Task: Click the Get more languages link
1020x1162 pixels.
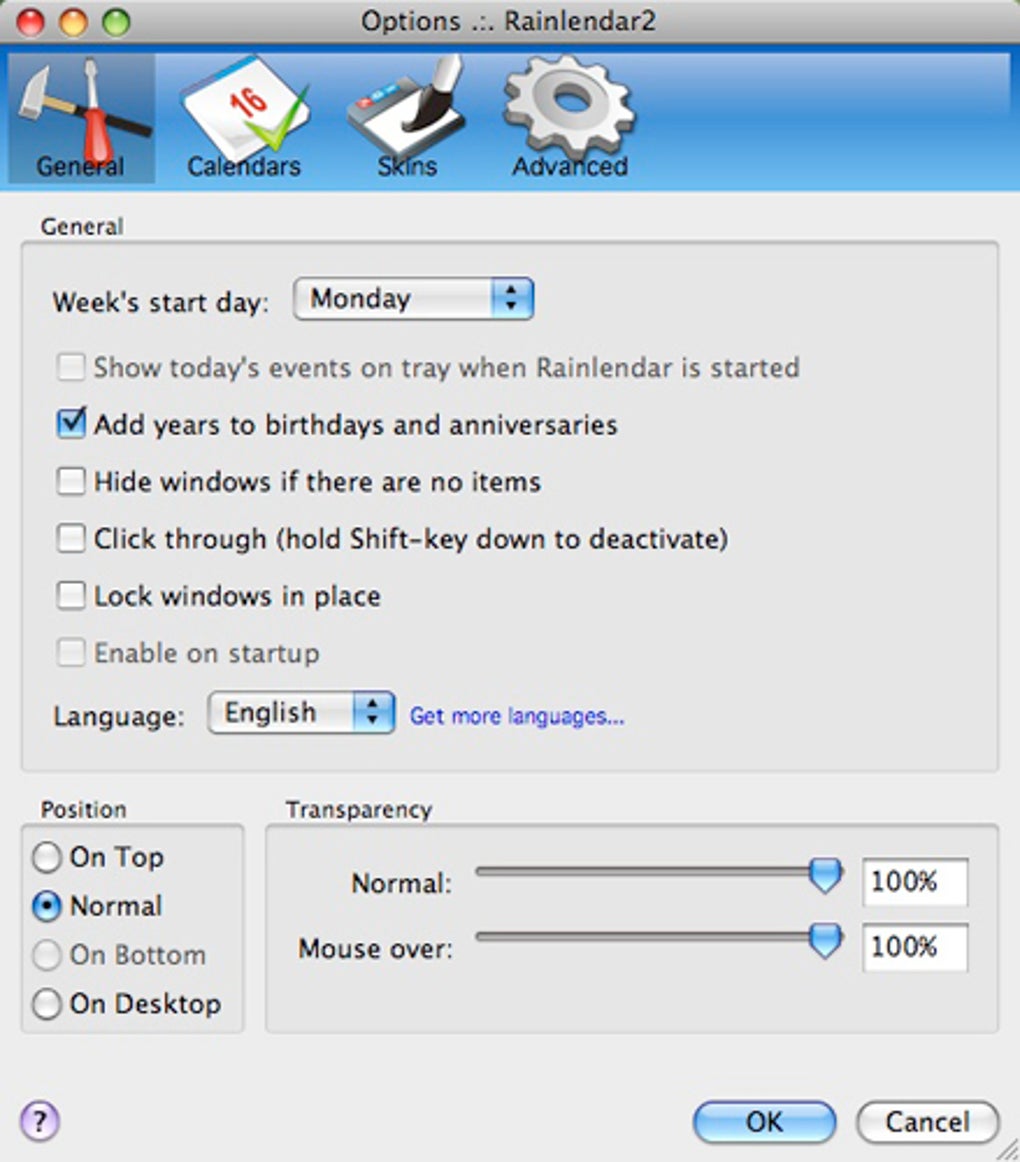Action: coord(517,716)
